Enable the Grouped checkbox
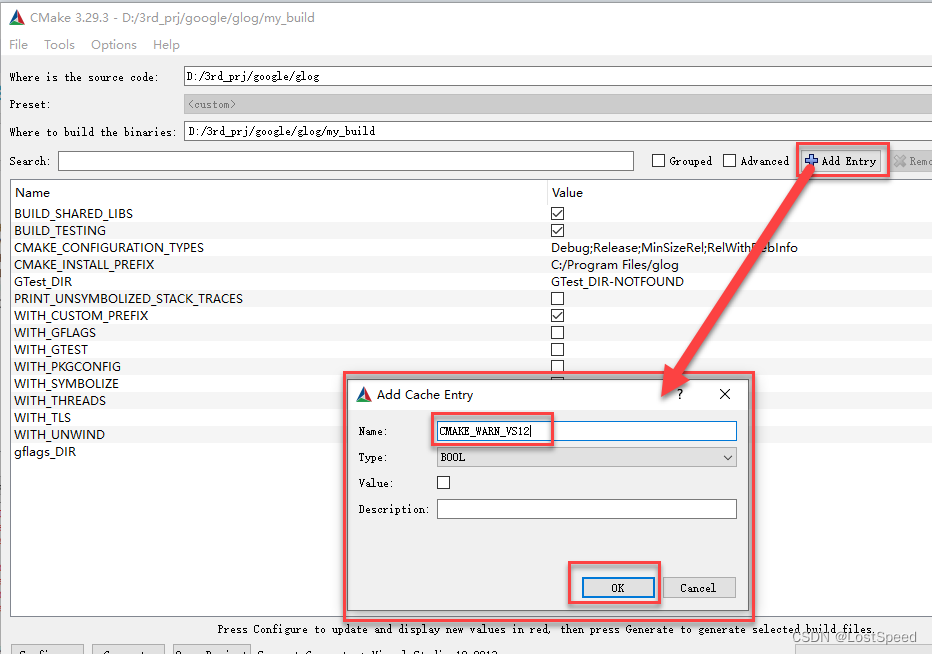The image size is (932, 654). pos(658,161)
